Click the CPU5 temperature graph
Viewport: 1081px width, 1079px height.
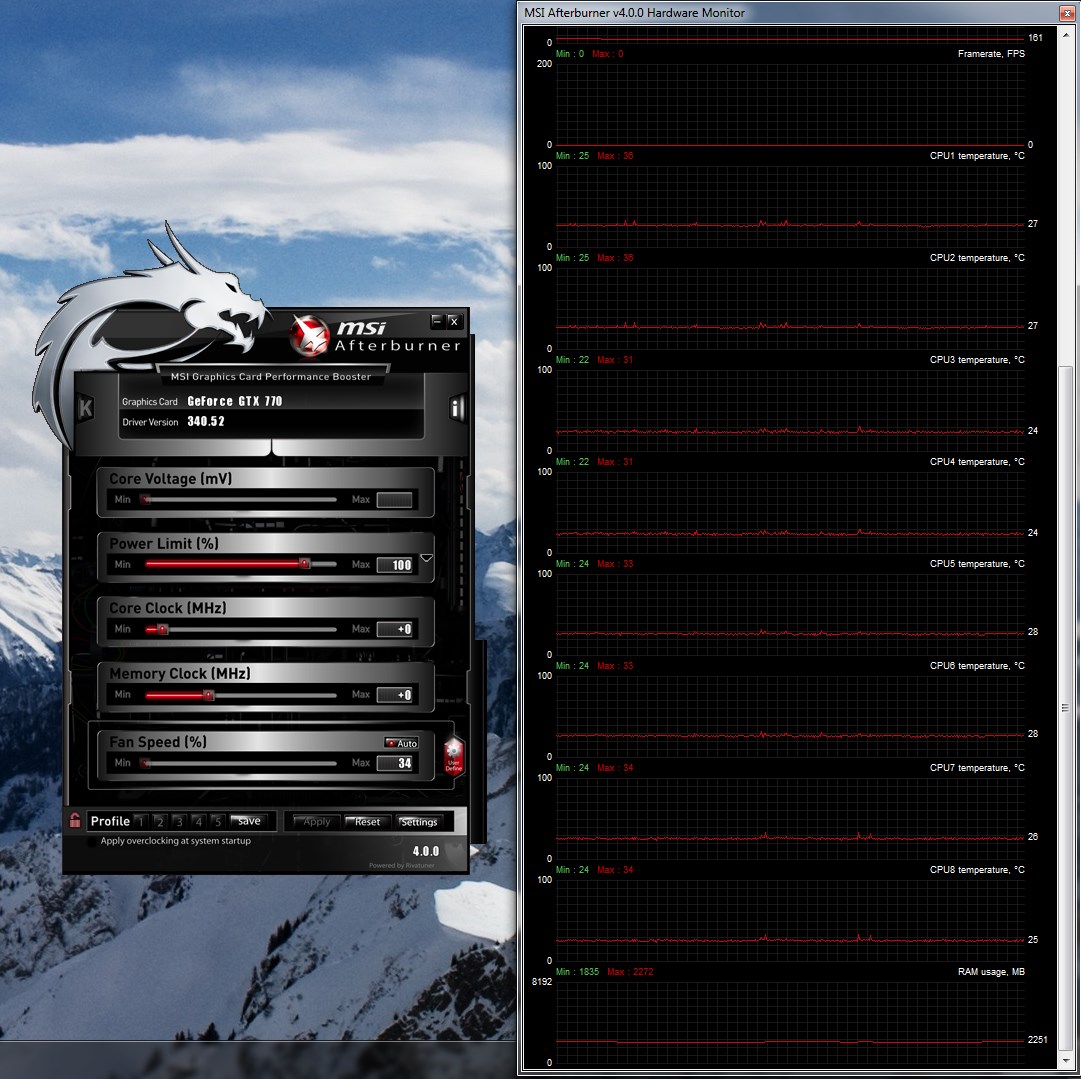point(790,614)
